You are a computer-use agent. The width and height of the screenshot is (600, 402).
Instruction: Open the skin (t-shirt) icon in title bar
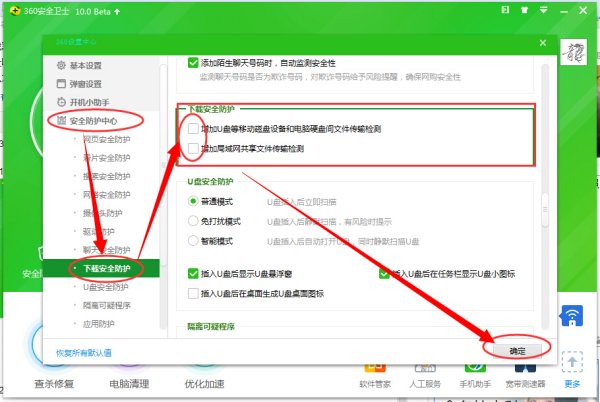[x=525, y=10]
